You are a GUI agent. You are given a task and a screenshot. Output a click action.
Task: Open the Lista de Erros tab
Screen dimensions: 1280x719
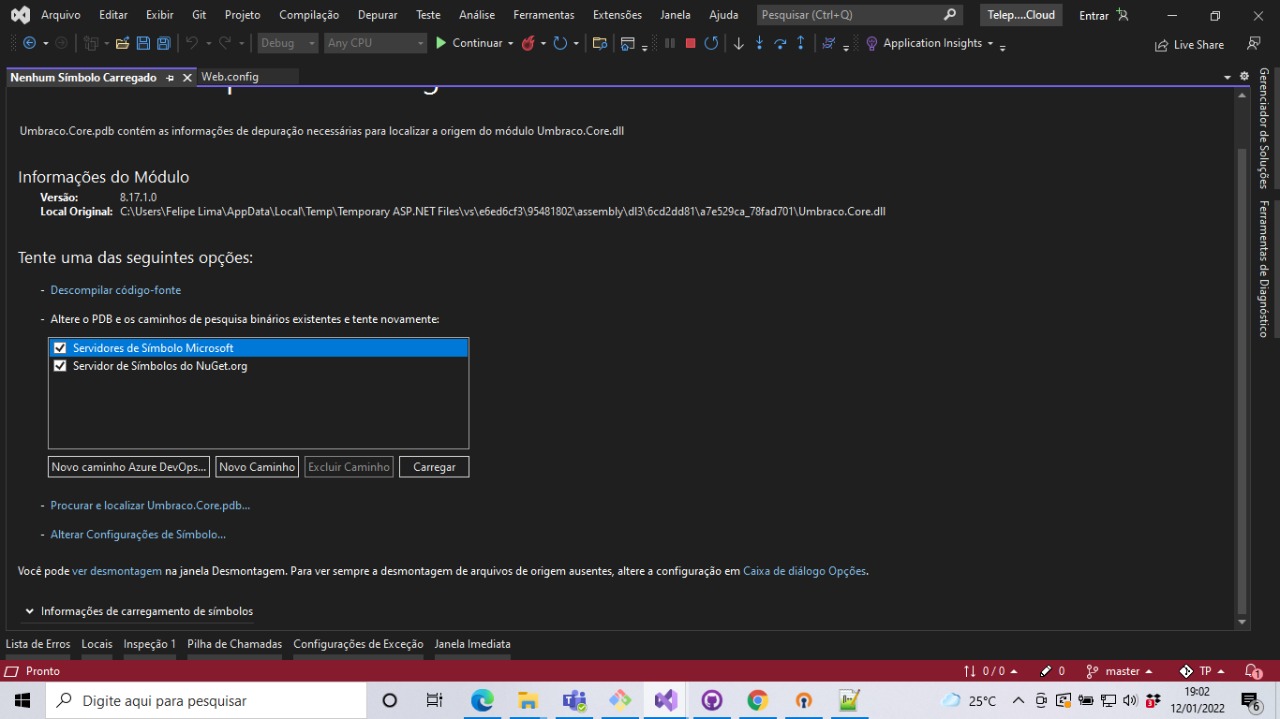(x=38, y=644)
